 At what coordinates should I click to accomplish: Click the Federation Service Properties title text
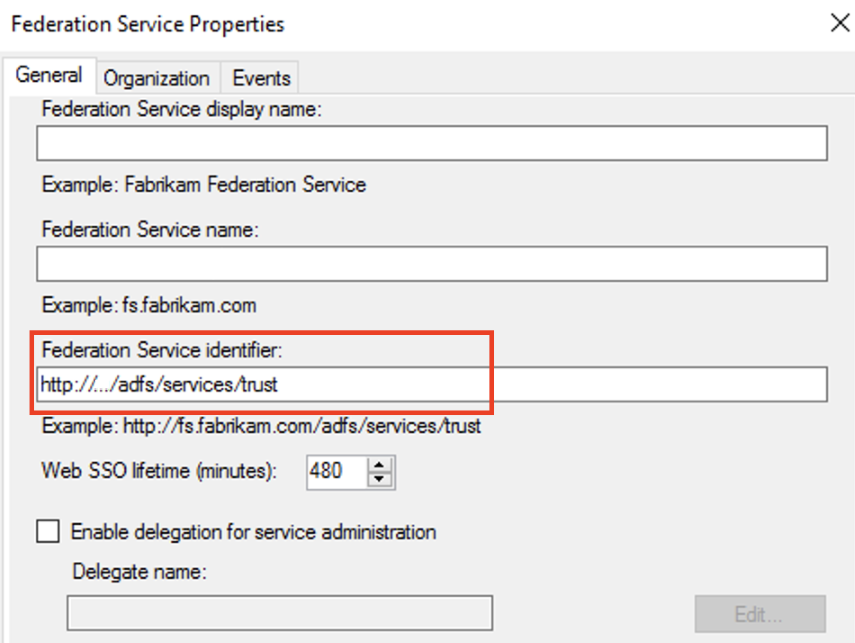(147, 24)
